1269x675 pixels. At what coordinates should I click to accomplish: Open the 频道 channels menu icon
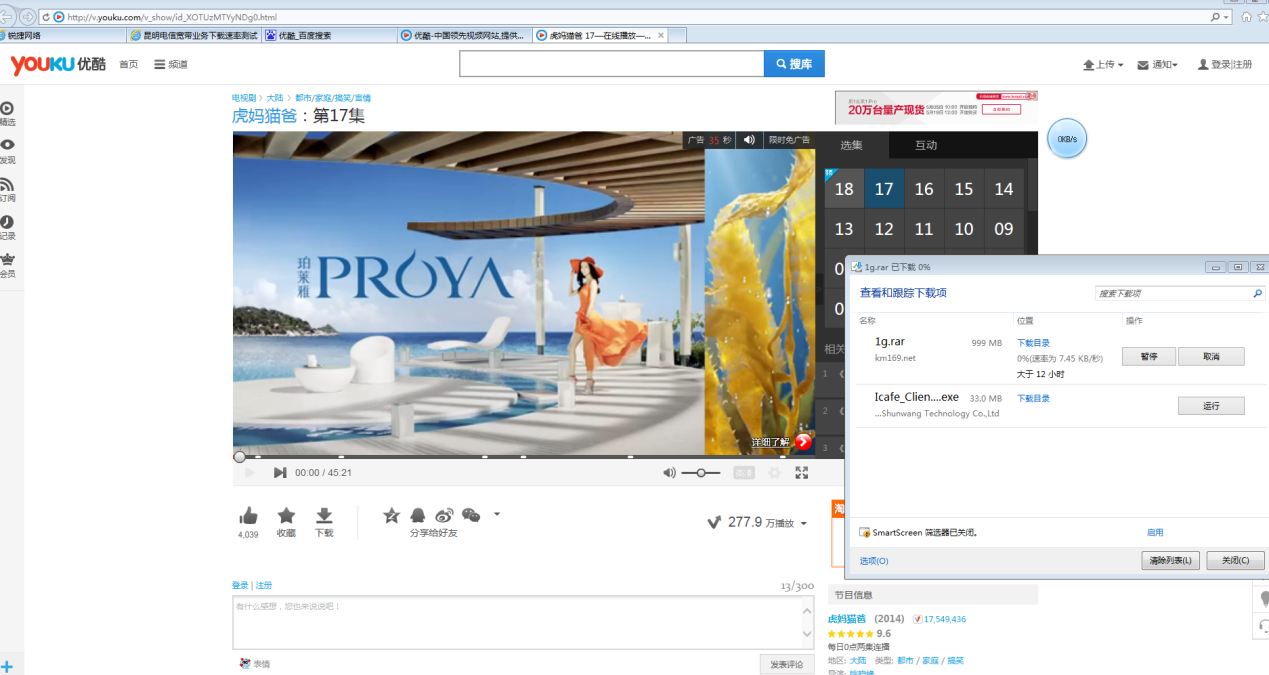coord(160,64)
